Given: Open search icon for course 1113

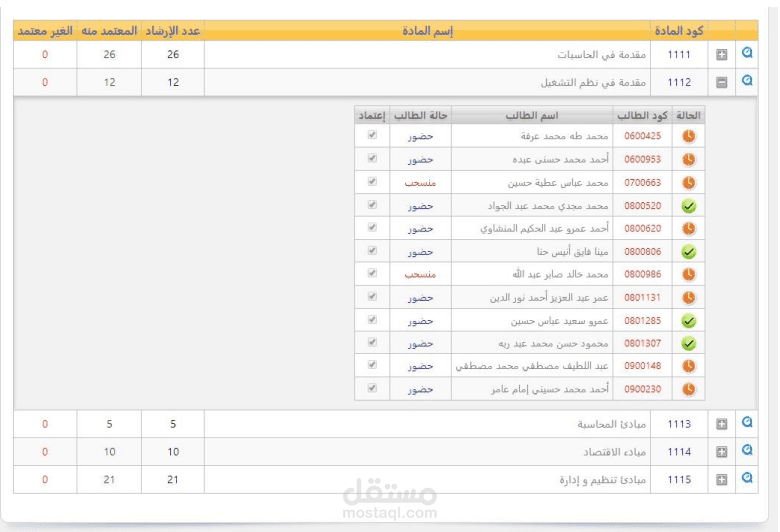Looking at the screenshot, I should click(x=747, y=423).
